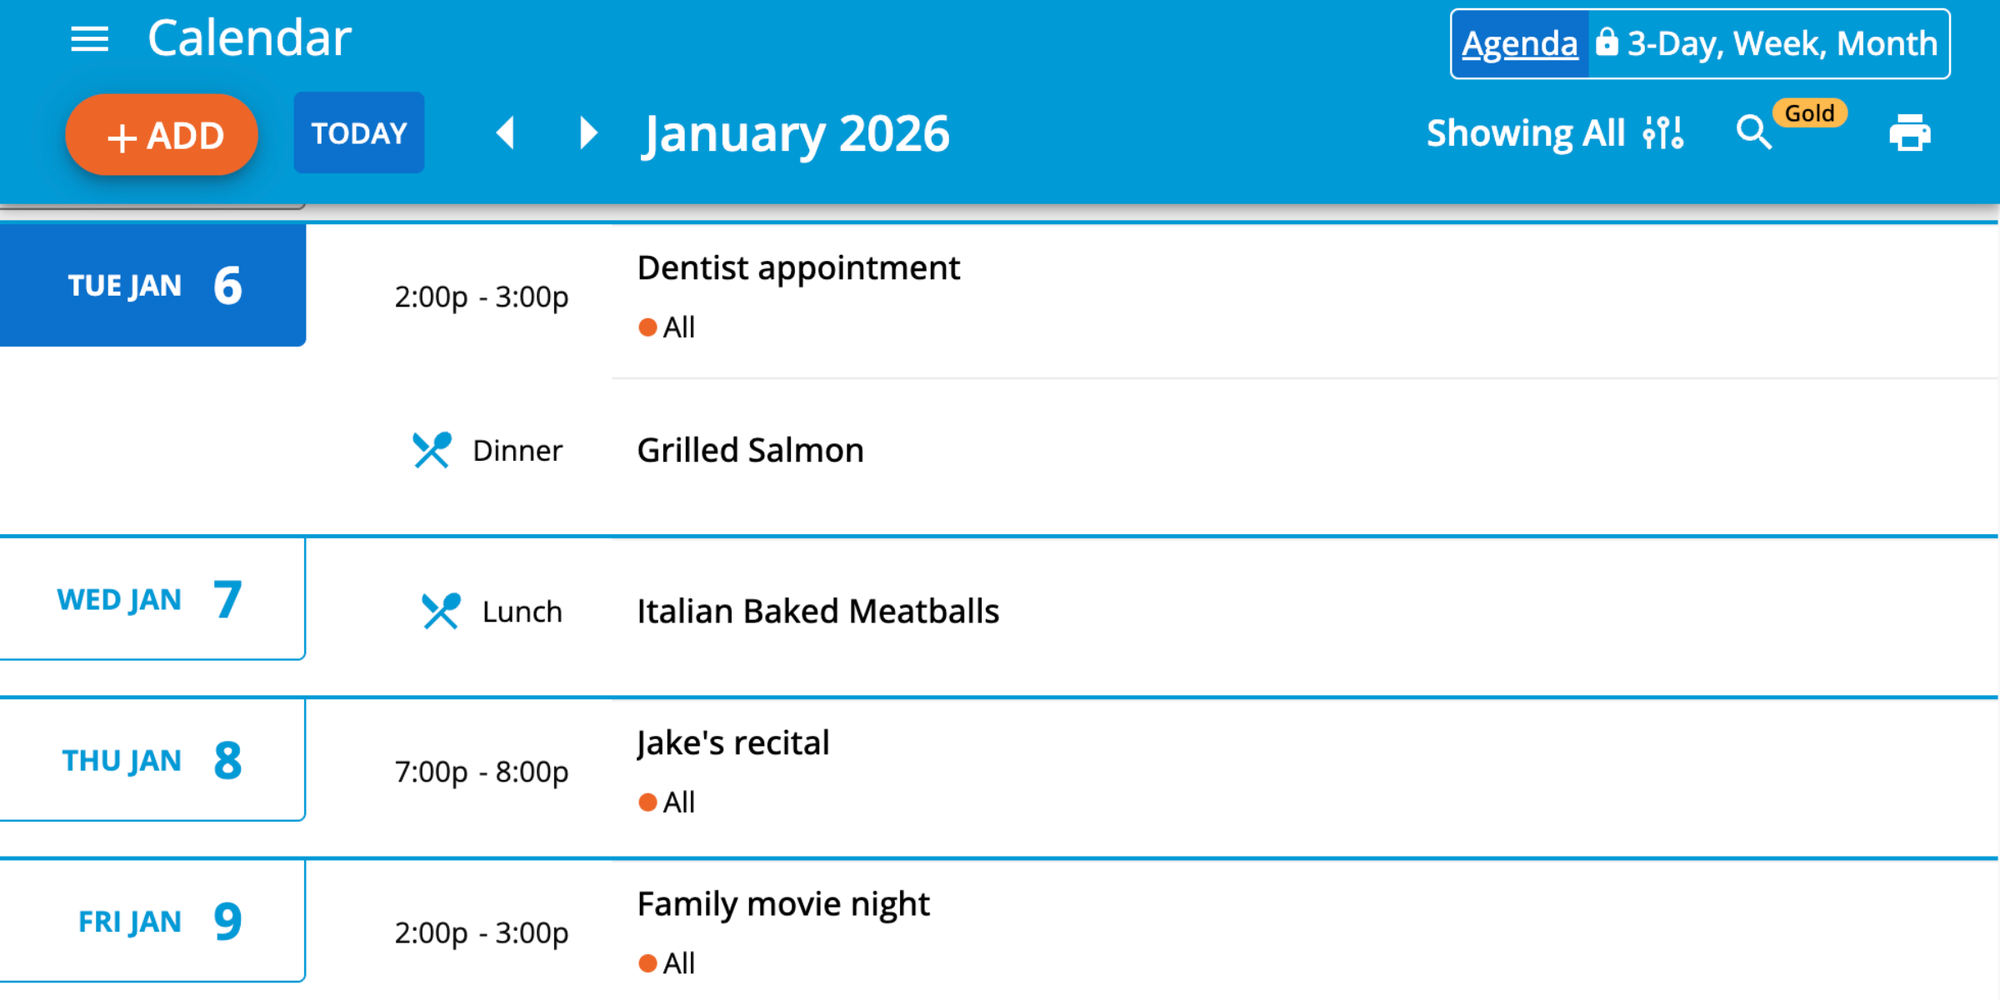This screenshot has width=2000, height=1000.
Task: Open the navigation menu
Action: point(89,38)
